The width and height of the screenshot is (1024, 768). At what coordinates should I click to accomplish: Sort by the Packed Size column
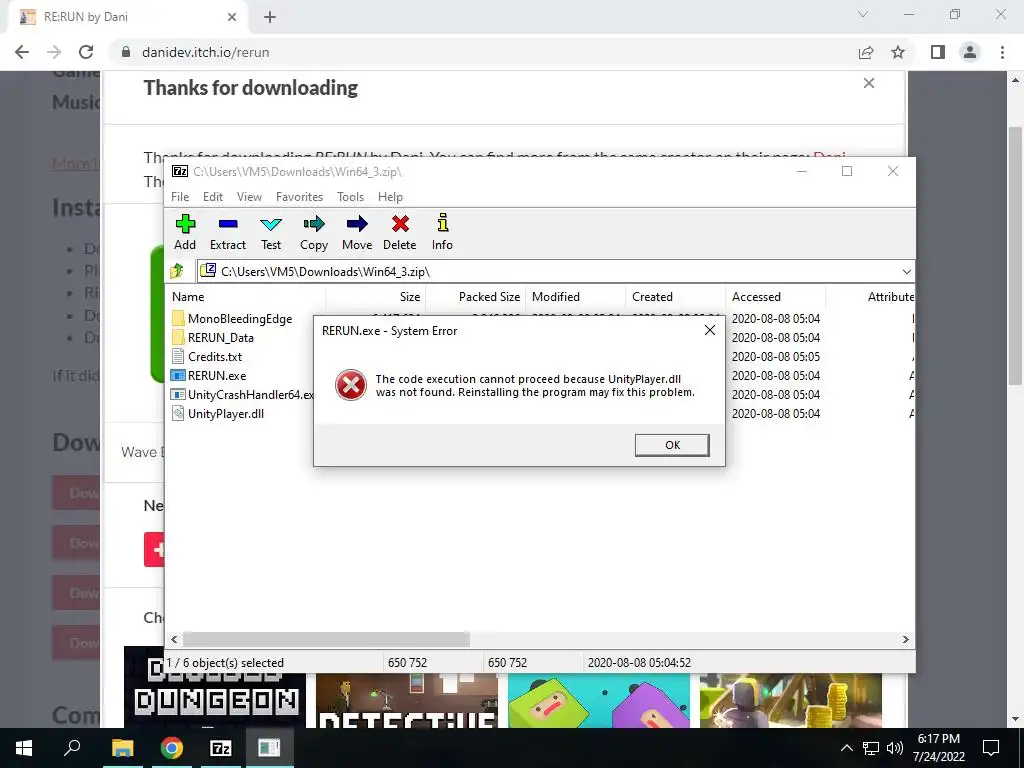(x=475, y=296)
